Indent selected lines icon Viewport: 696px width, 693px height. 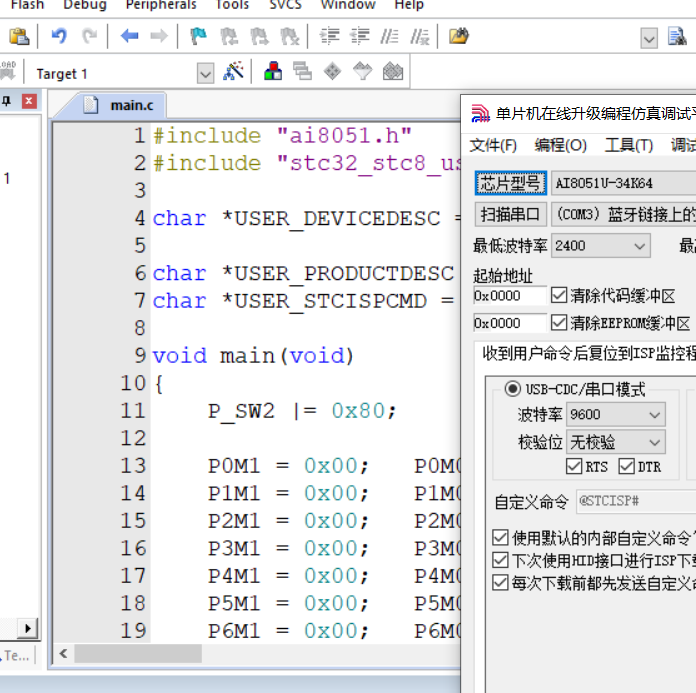(x=329, y=36)
